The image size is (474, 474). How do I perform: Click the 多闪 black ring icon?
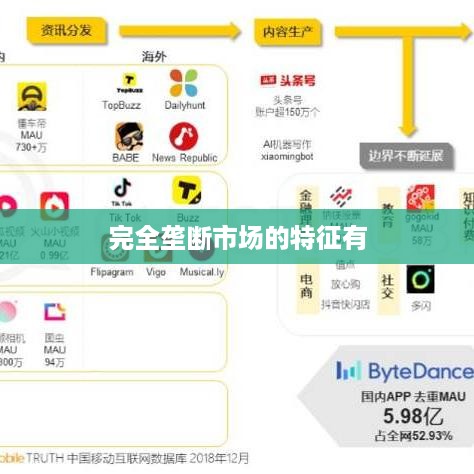point(421,279)
